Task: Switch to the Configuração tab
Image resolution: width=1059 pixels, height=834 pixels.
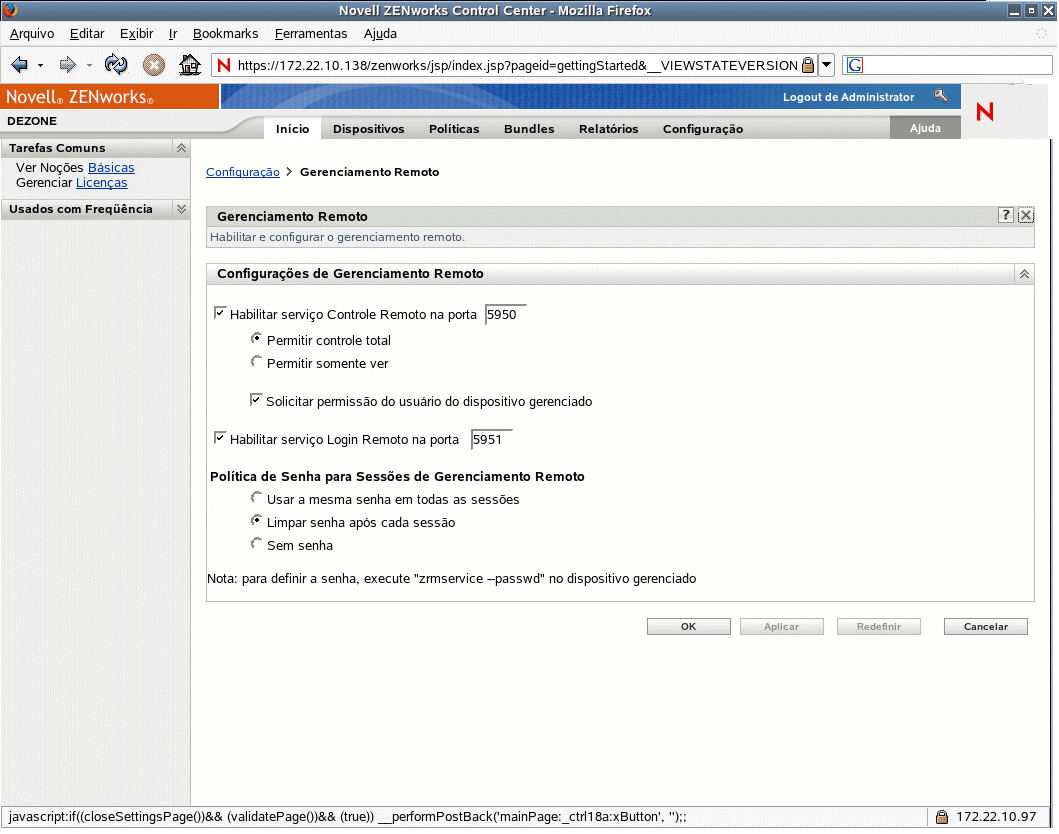Action: [703, 128]
